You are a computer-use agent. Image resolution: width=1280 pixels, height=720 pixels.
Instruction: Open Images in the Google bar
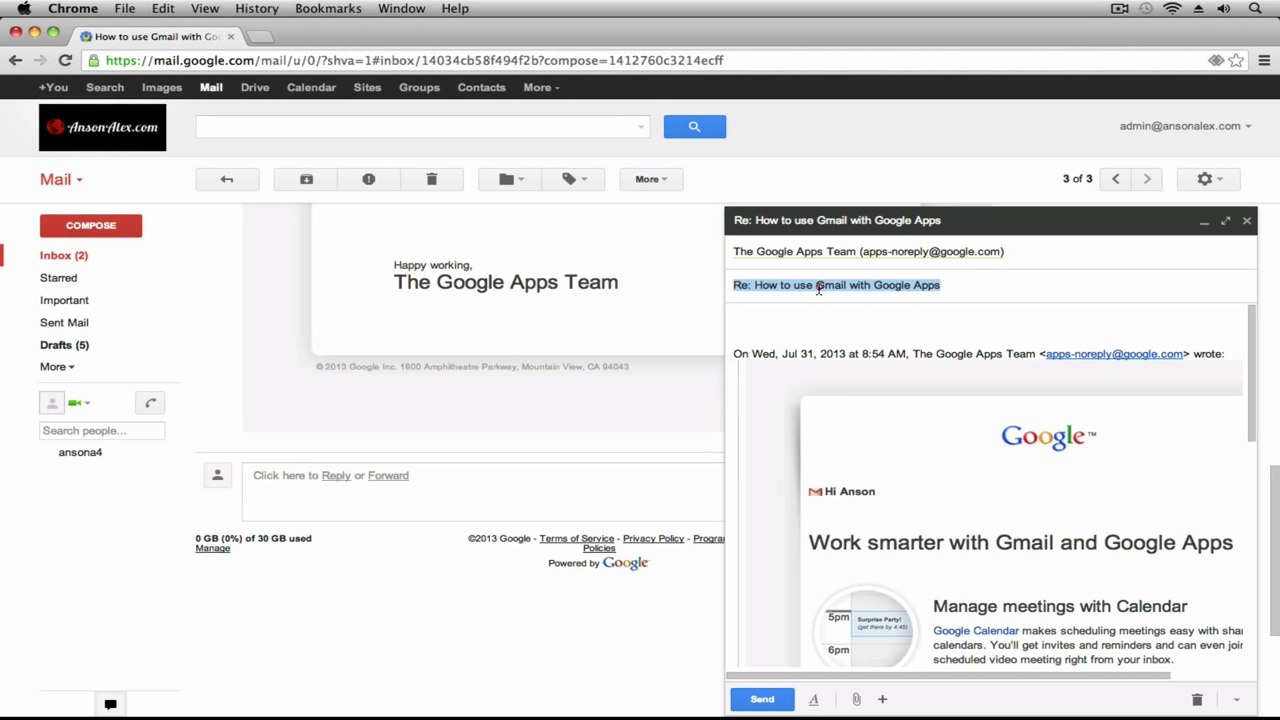pos(162,88)
